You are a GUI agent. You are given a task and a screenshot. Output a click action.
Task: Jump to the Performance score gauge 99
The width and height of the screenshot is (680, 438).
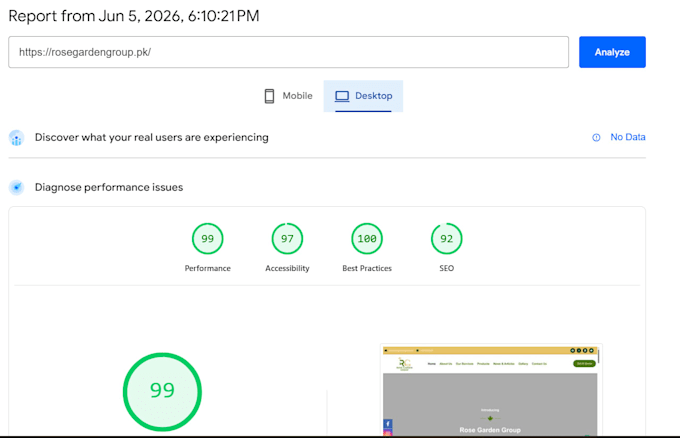(207, 239)
